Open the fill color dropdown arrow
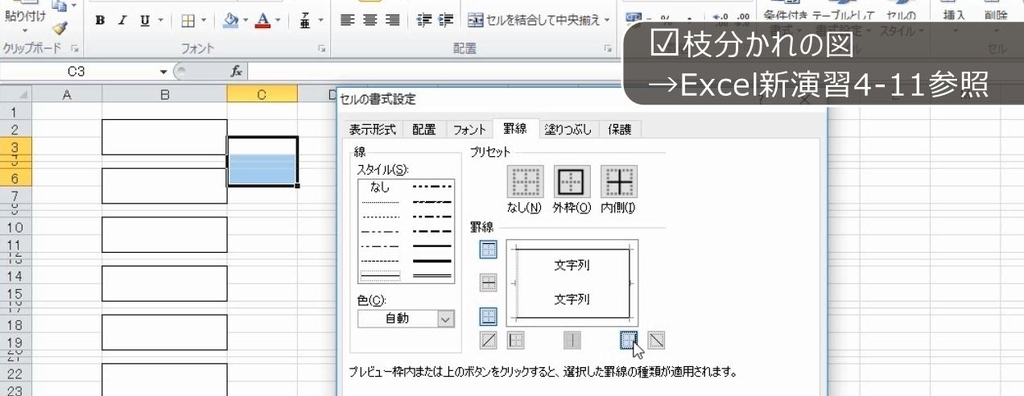Viewport: 1024px width, 396px height. pyautogui.click(x=246, y=21)
